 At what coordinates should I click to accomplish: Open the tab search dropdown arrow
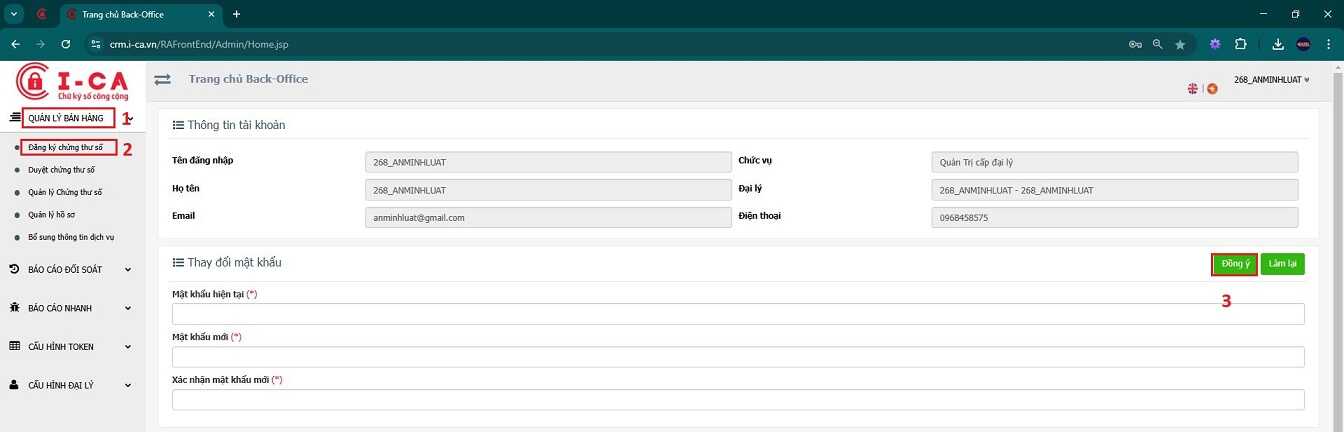point(15,14)
